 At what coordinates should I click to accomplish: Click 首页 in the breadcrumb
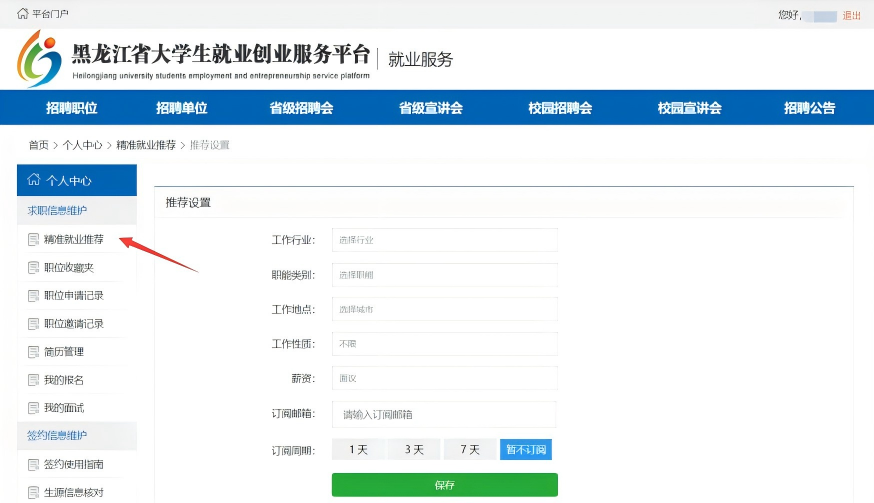pos(38,145)
